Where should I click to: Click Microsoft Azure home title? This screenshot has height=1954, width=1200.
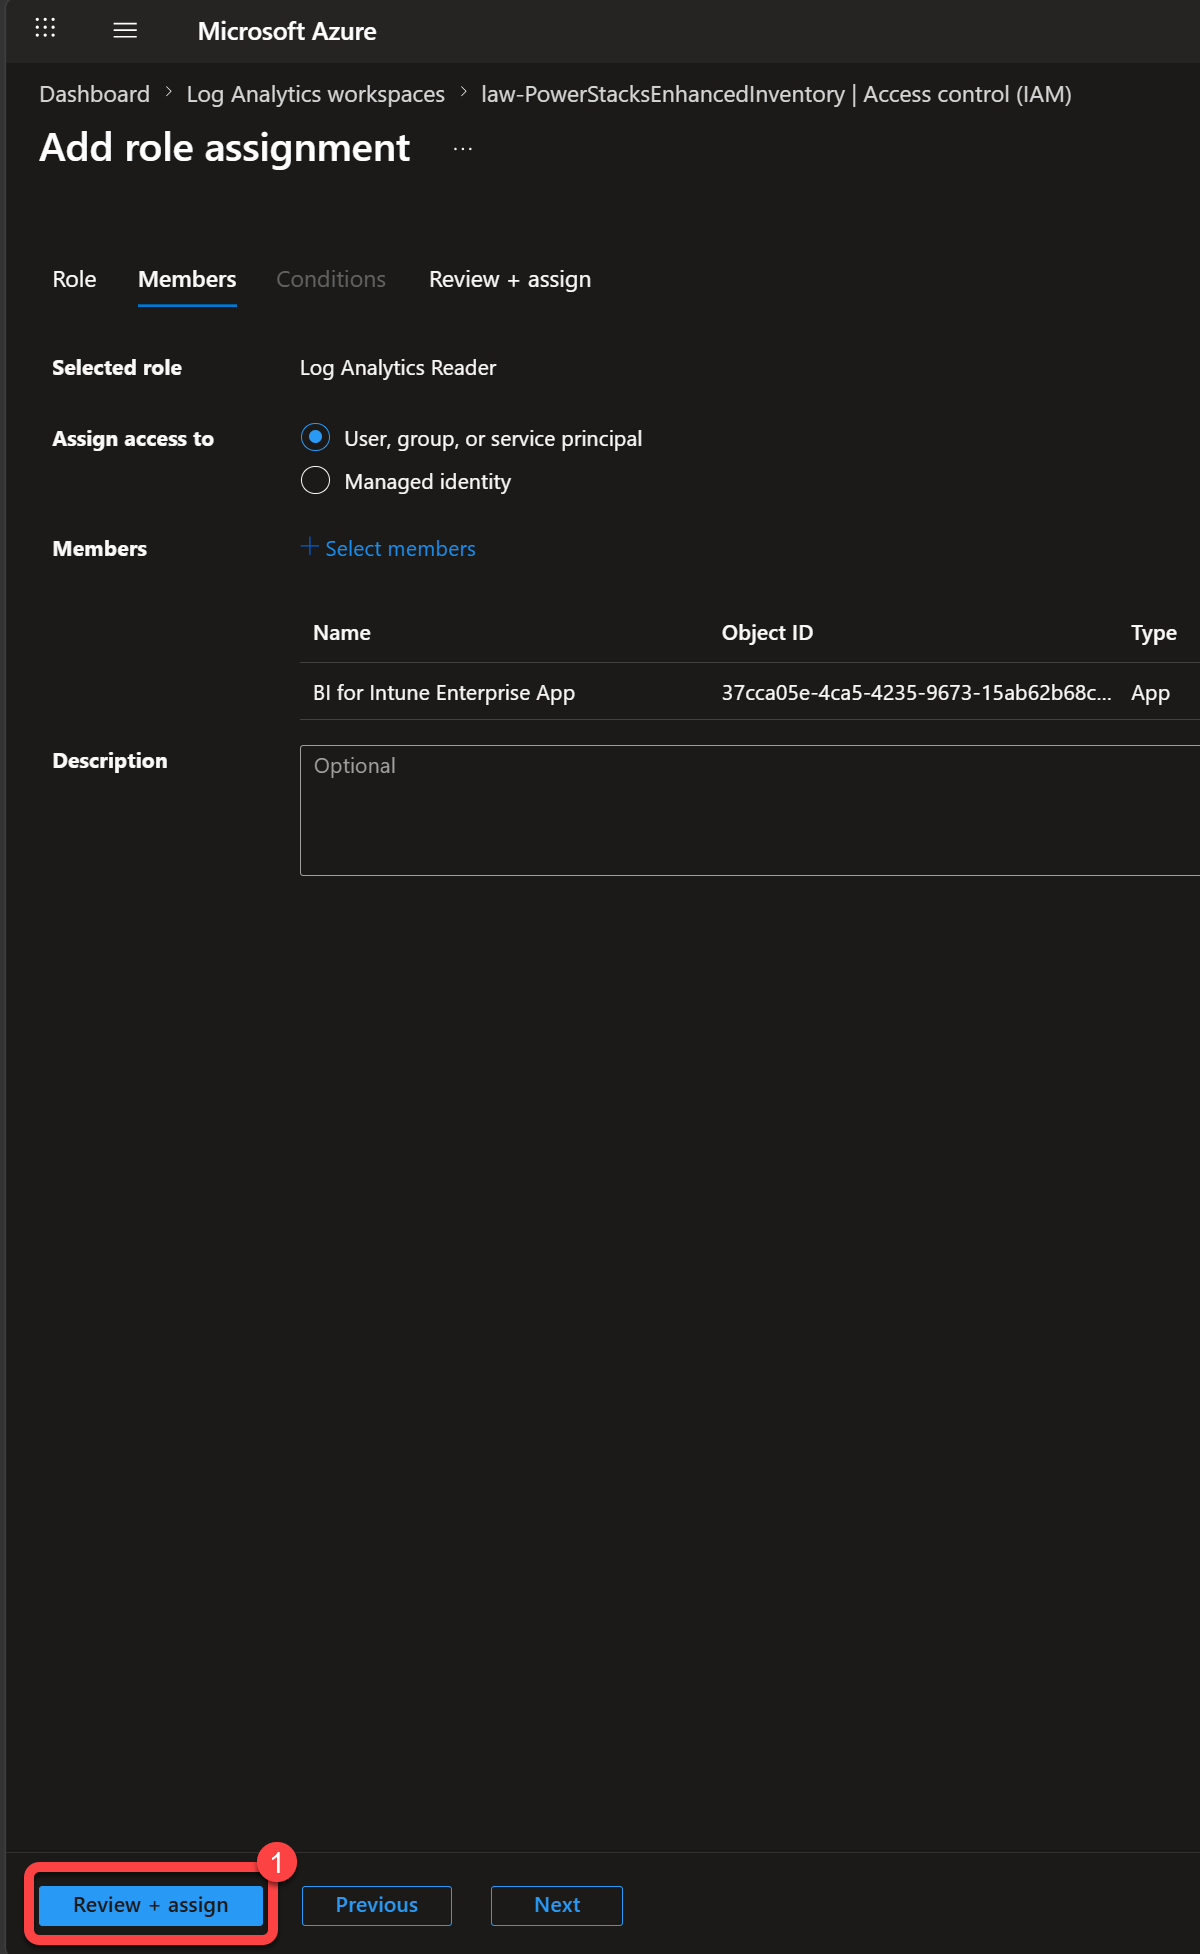287,31
